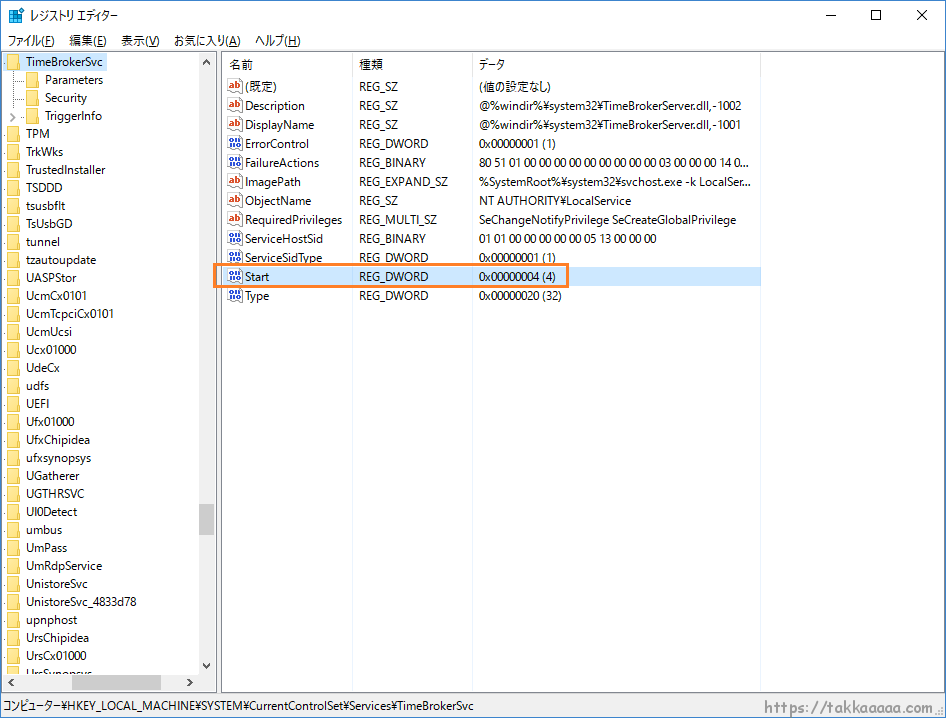Click the ab icon beside Description
Viewport: 946px width, 718px height.
(x=236, y=105)
